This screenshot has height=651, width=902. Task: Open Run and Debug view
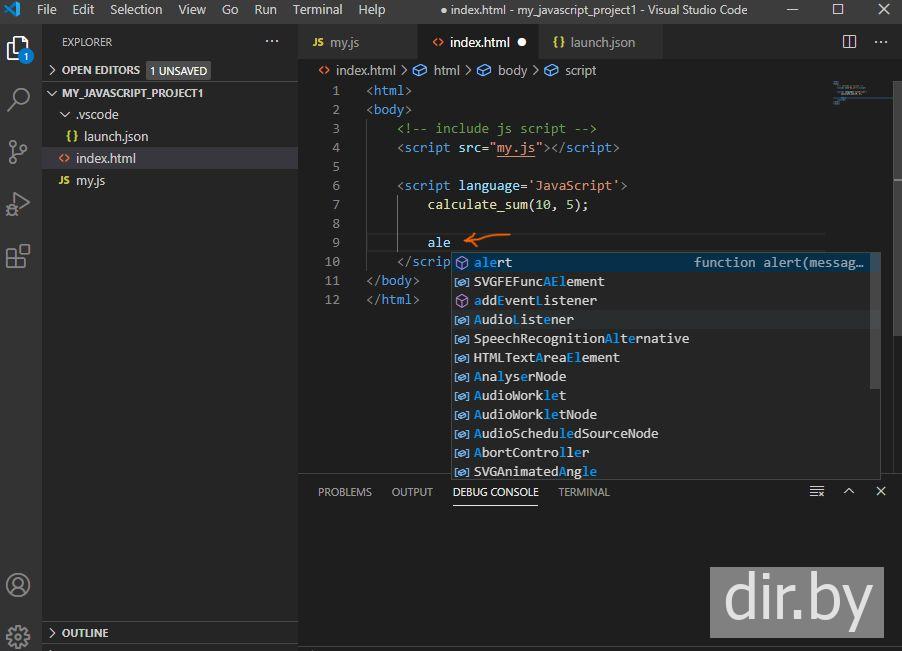[x=18, y=204]
